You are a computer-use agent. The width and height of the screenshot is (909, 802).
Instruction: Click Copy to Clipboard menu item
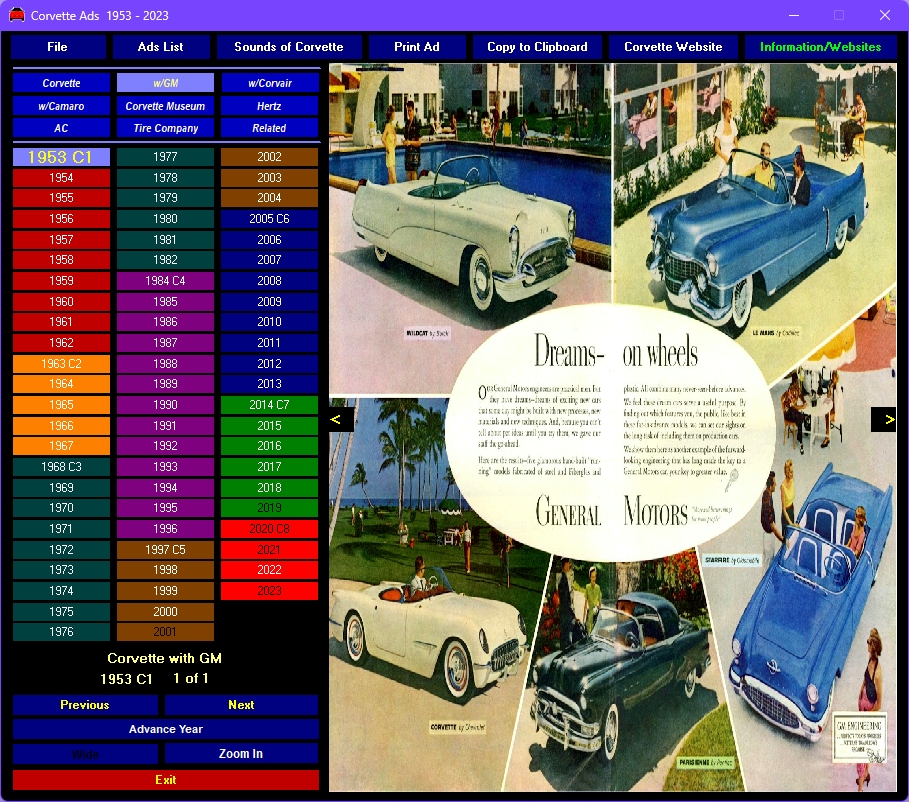pos(537,47)
